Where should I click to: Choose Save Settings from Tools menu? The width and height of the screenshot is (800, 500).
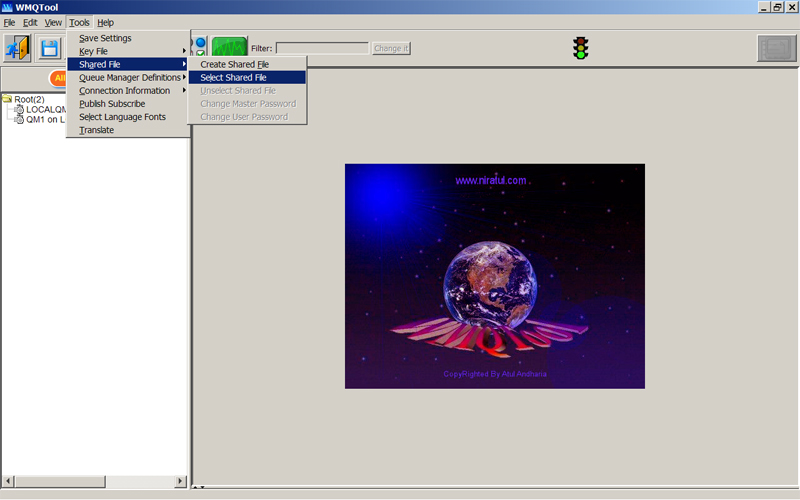pos(129,38)
